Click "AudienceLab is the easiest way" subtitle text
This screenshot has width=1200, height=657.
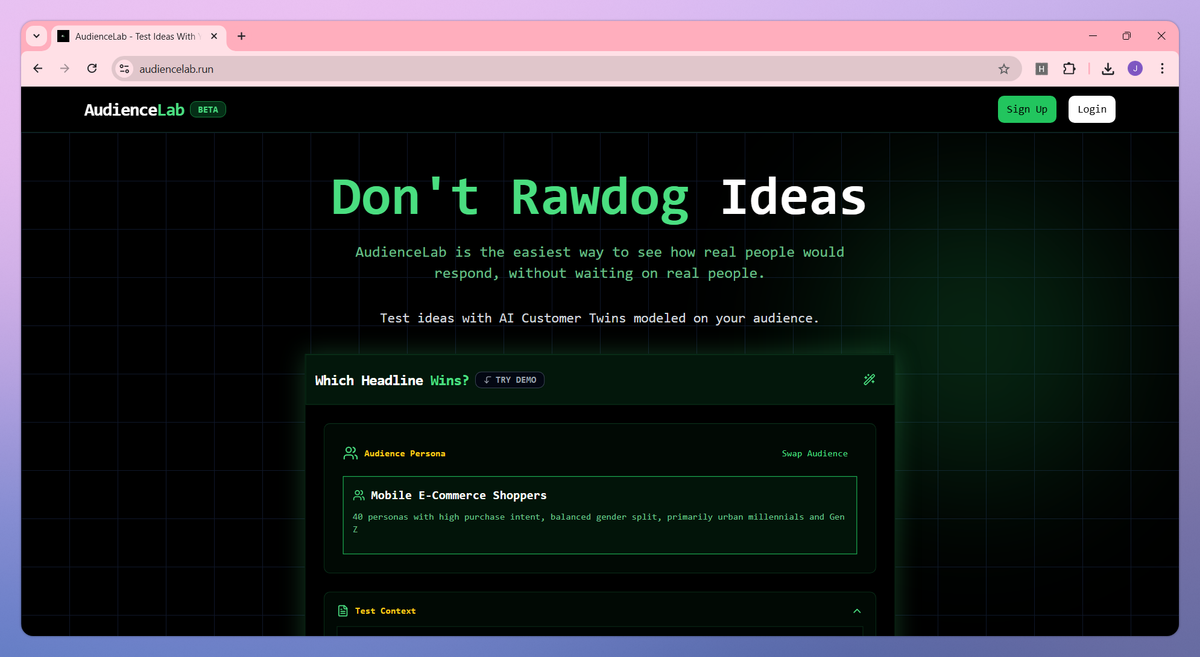coord(600,262)
